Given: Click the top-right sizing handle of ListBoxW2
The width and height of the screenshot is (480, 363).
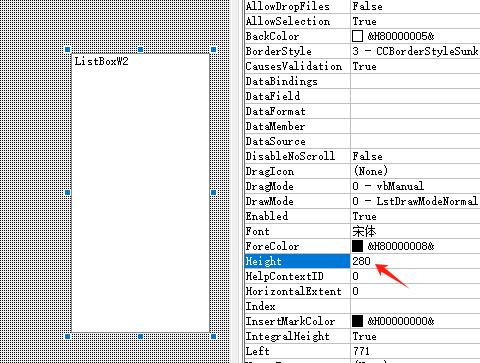Looking at the screenshot, I should click(x=214, y=50).
